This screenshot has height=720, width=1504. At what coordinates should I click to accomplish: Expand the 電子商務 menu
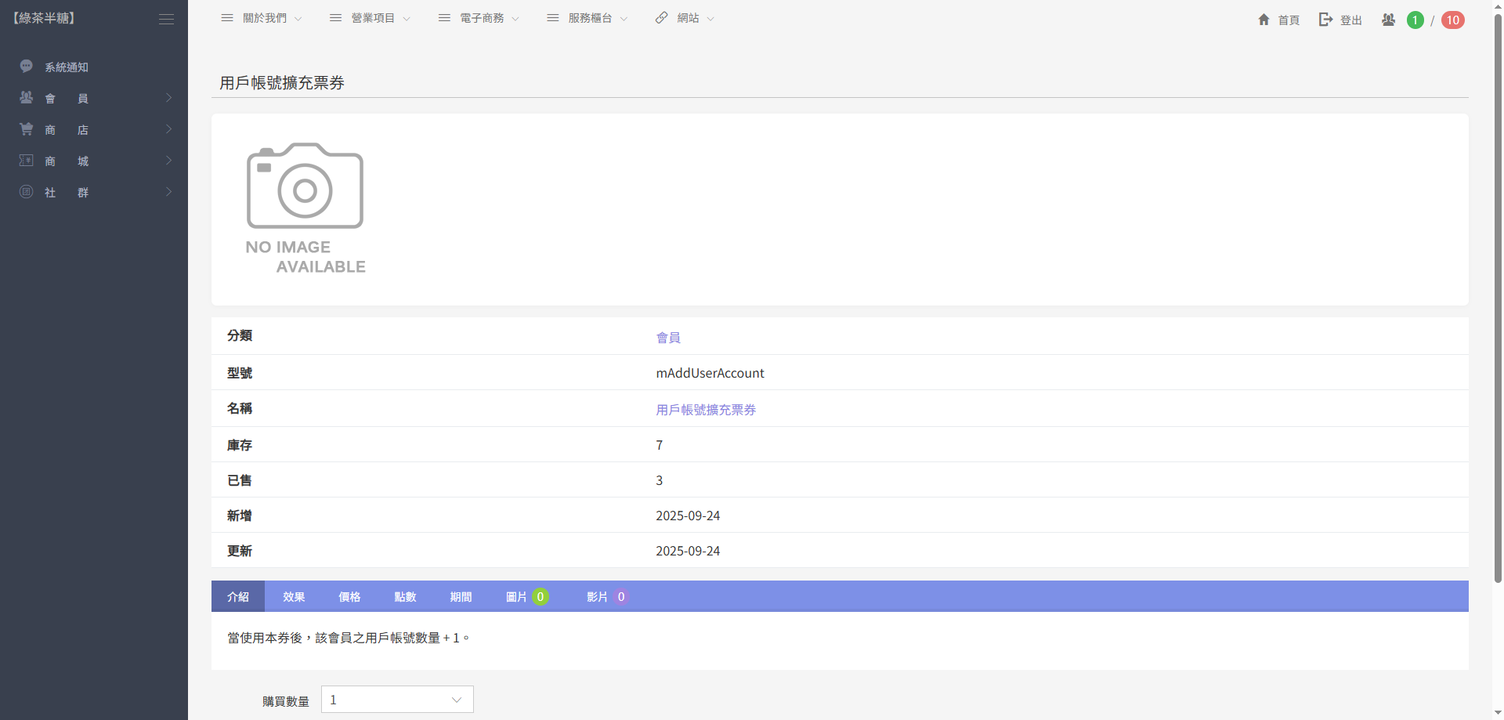(x=479, y=18)
